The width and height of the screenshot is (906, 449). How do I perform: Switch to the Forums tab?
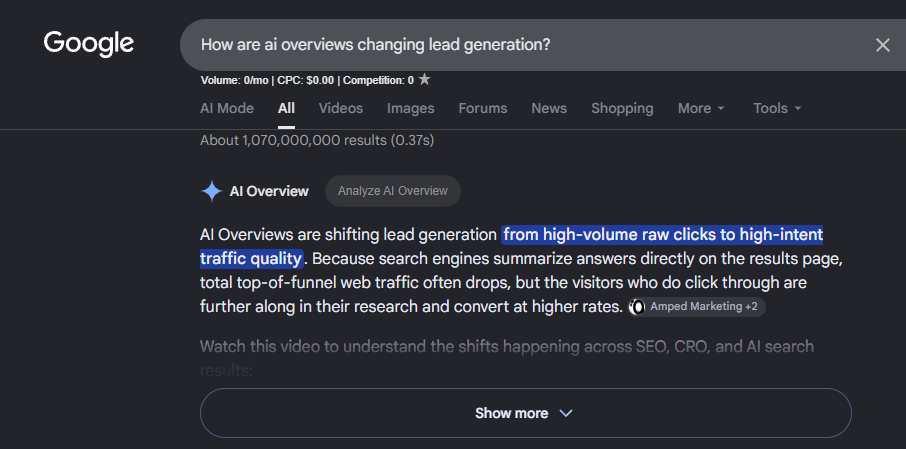[482, 109]
